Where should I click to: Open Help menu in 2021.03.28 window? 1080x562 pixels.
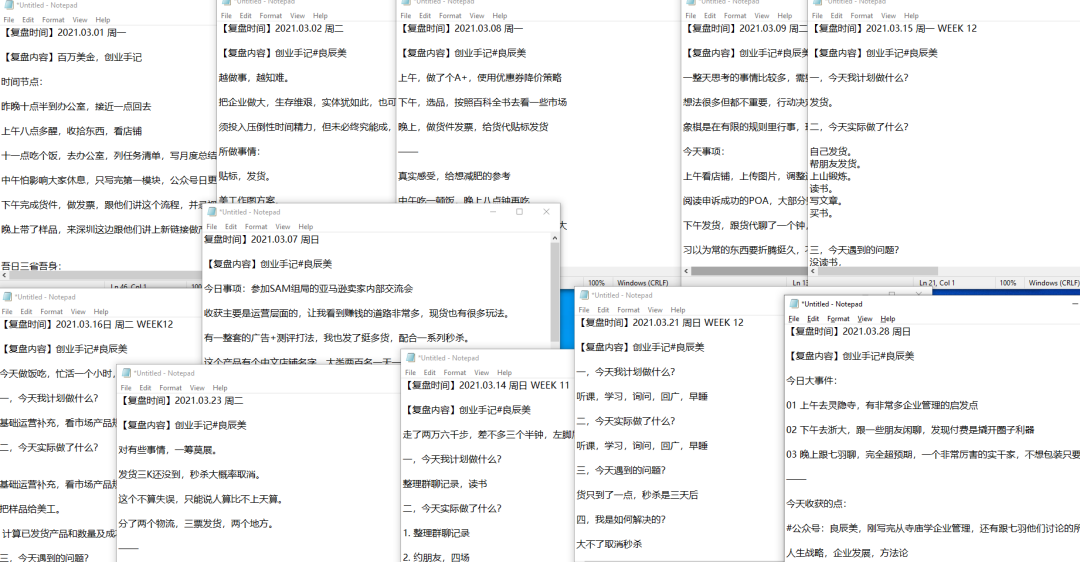pos(888,319)
